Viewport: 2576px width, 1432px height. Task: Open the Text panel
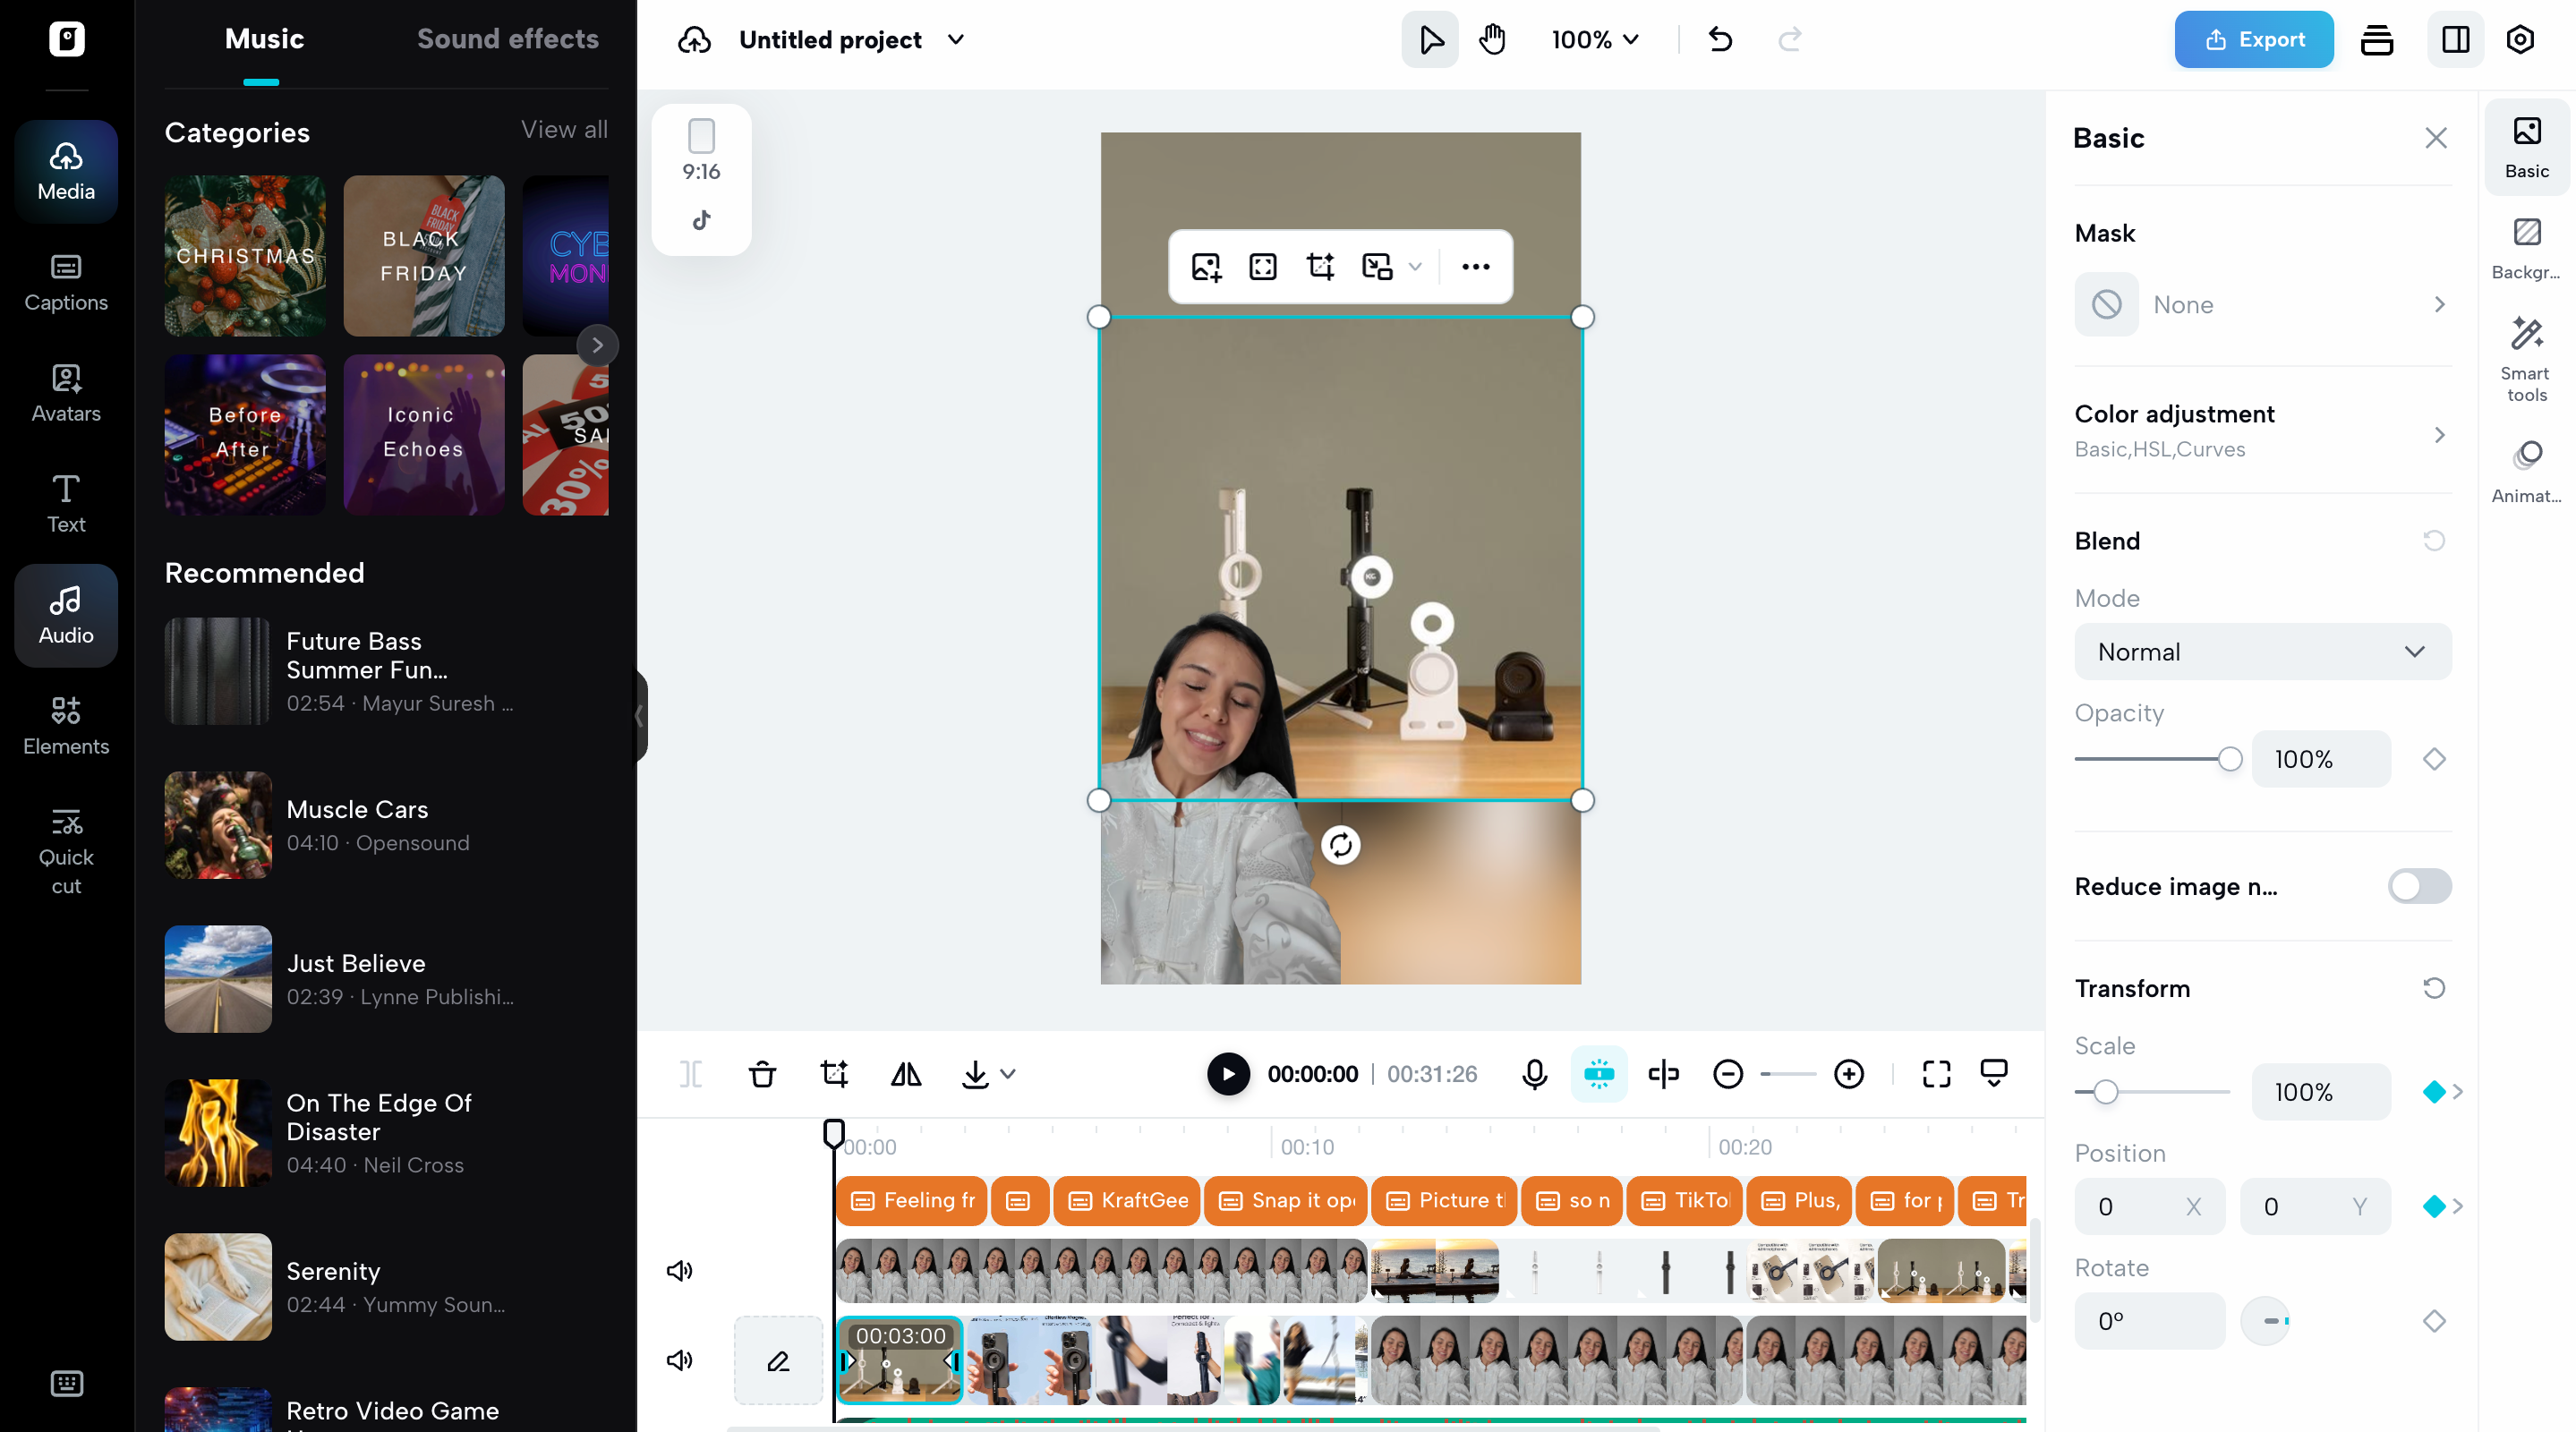64,503
